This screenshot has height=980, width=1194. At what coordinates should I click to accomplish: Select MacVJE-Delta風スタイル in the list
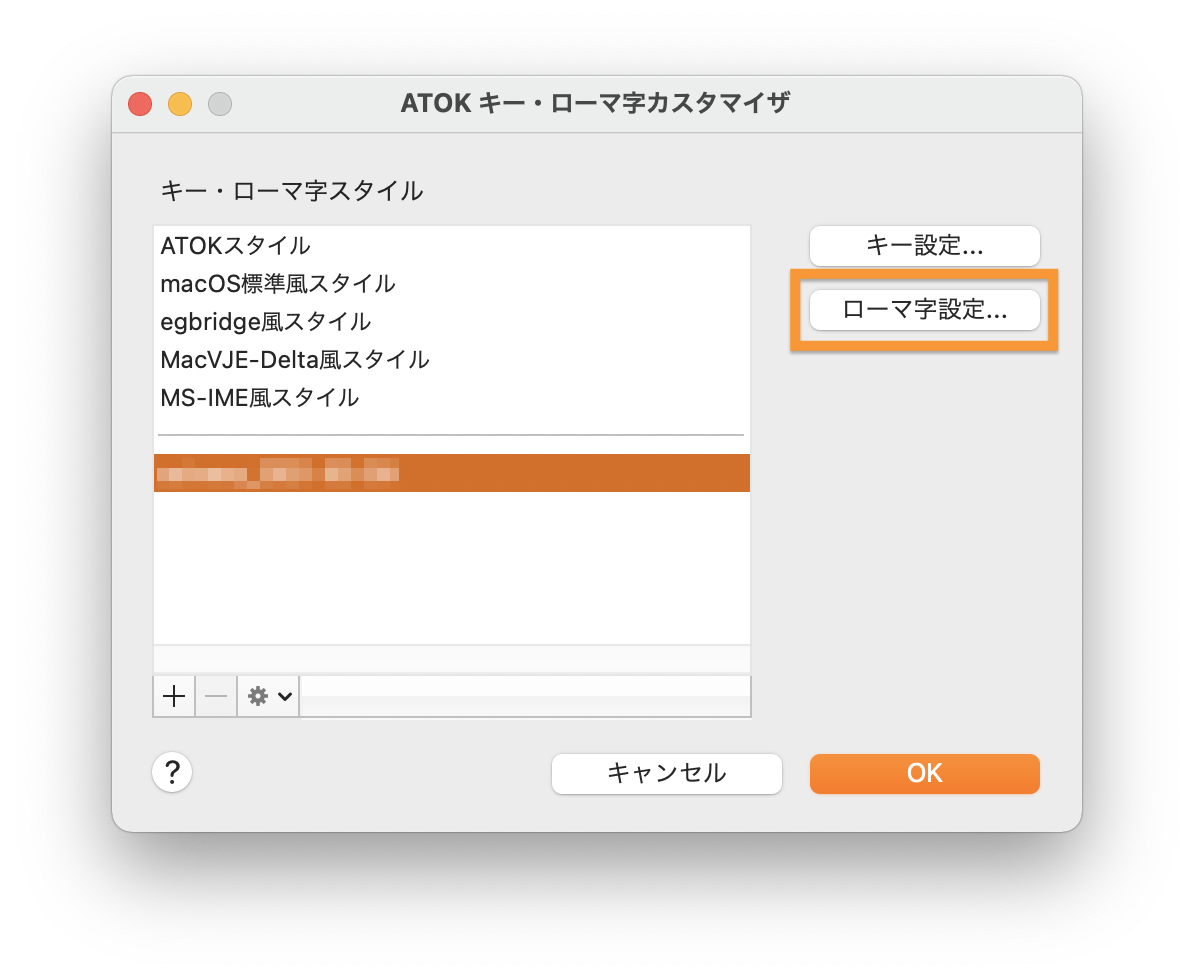click(x=452, y=360)
